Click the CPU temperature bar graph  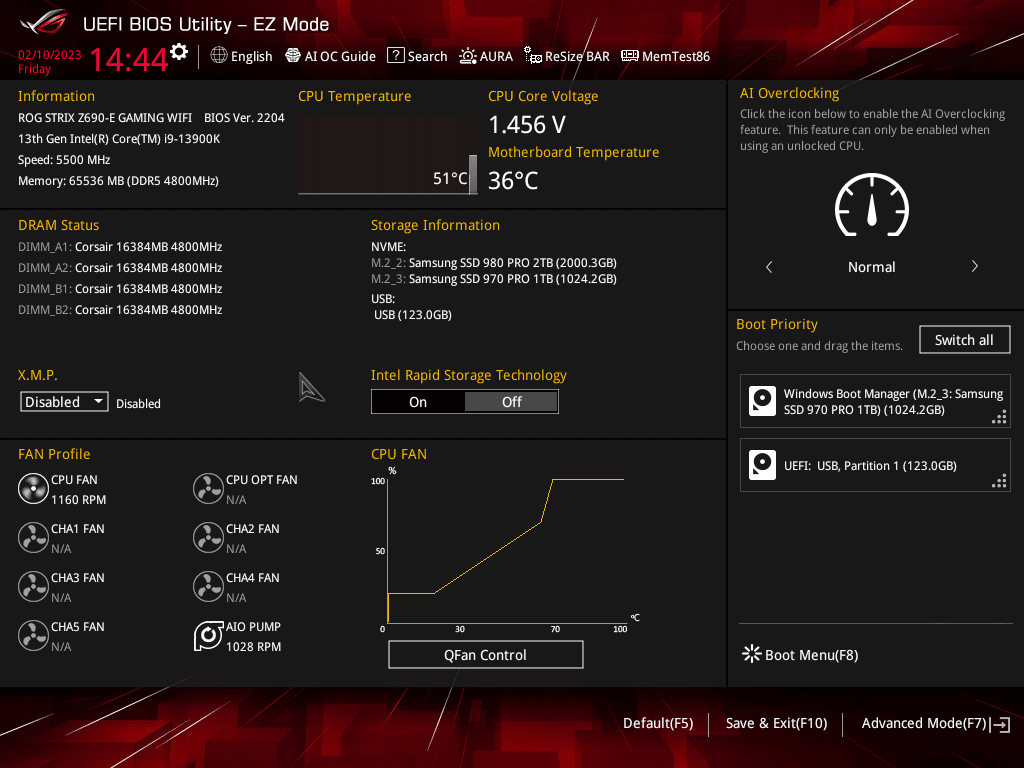click(x=388, y=155)
